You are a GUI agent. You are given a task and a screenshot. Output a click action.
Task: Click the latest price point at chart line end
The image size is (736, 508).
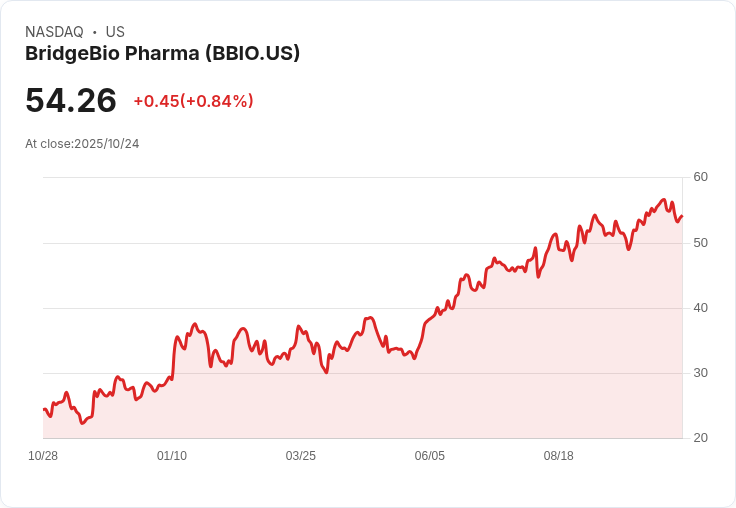tap(682, 216)
